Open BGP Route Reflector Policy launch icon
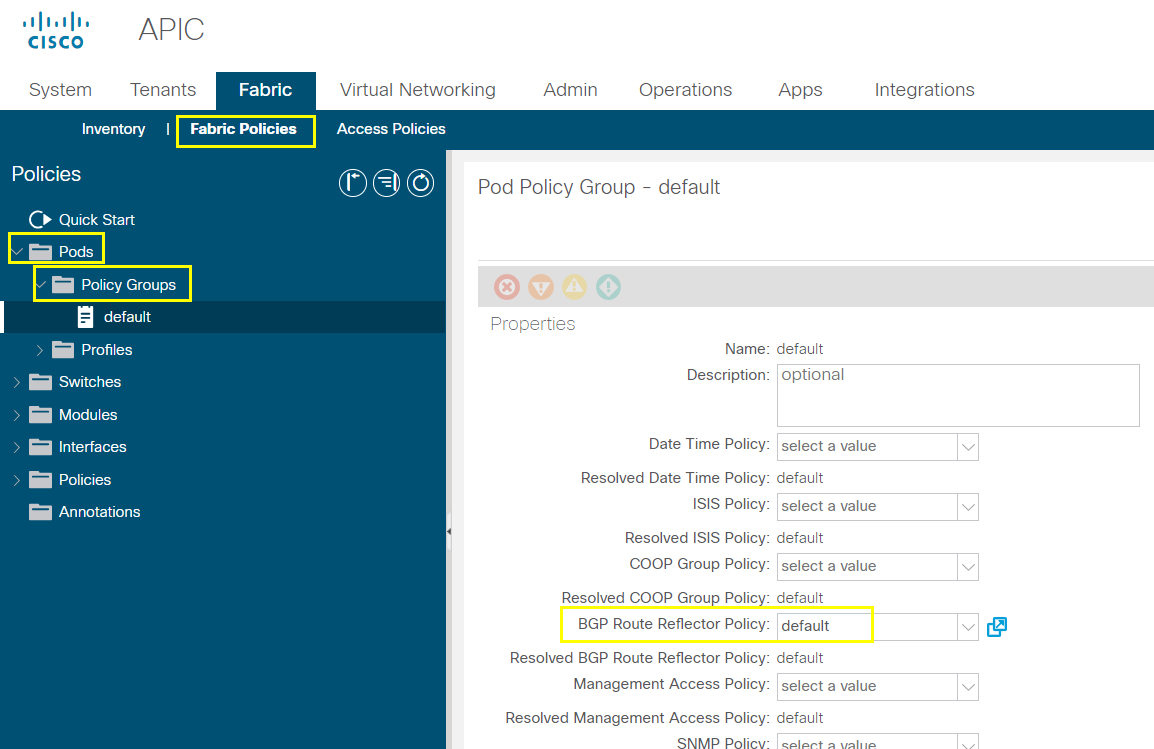 tap(997, 627)
